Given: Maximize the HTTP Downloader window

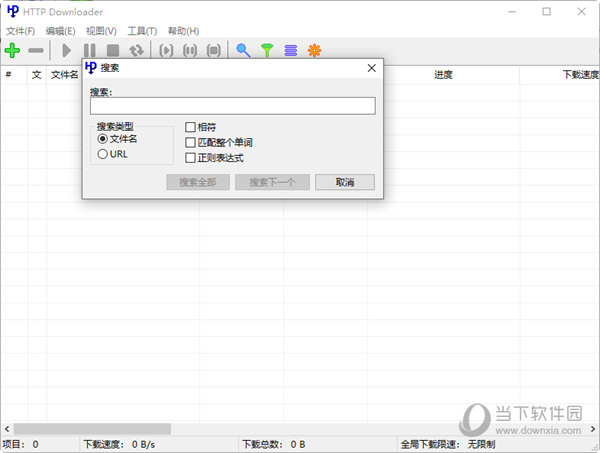Looking at the screenshot, I should pyautogui.click(x=546, y=11).
